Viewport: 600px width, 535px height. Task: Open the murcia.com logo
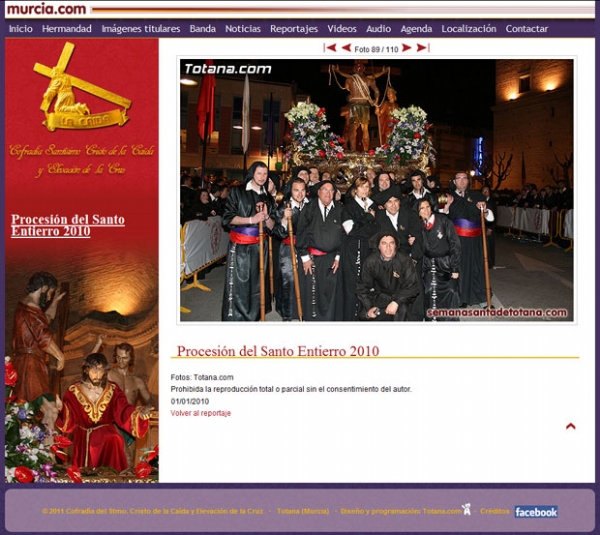47,9
